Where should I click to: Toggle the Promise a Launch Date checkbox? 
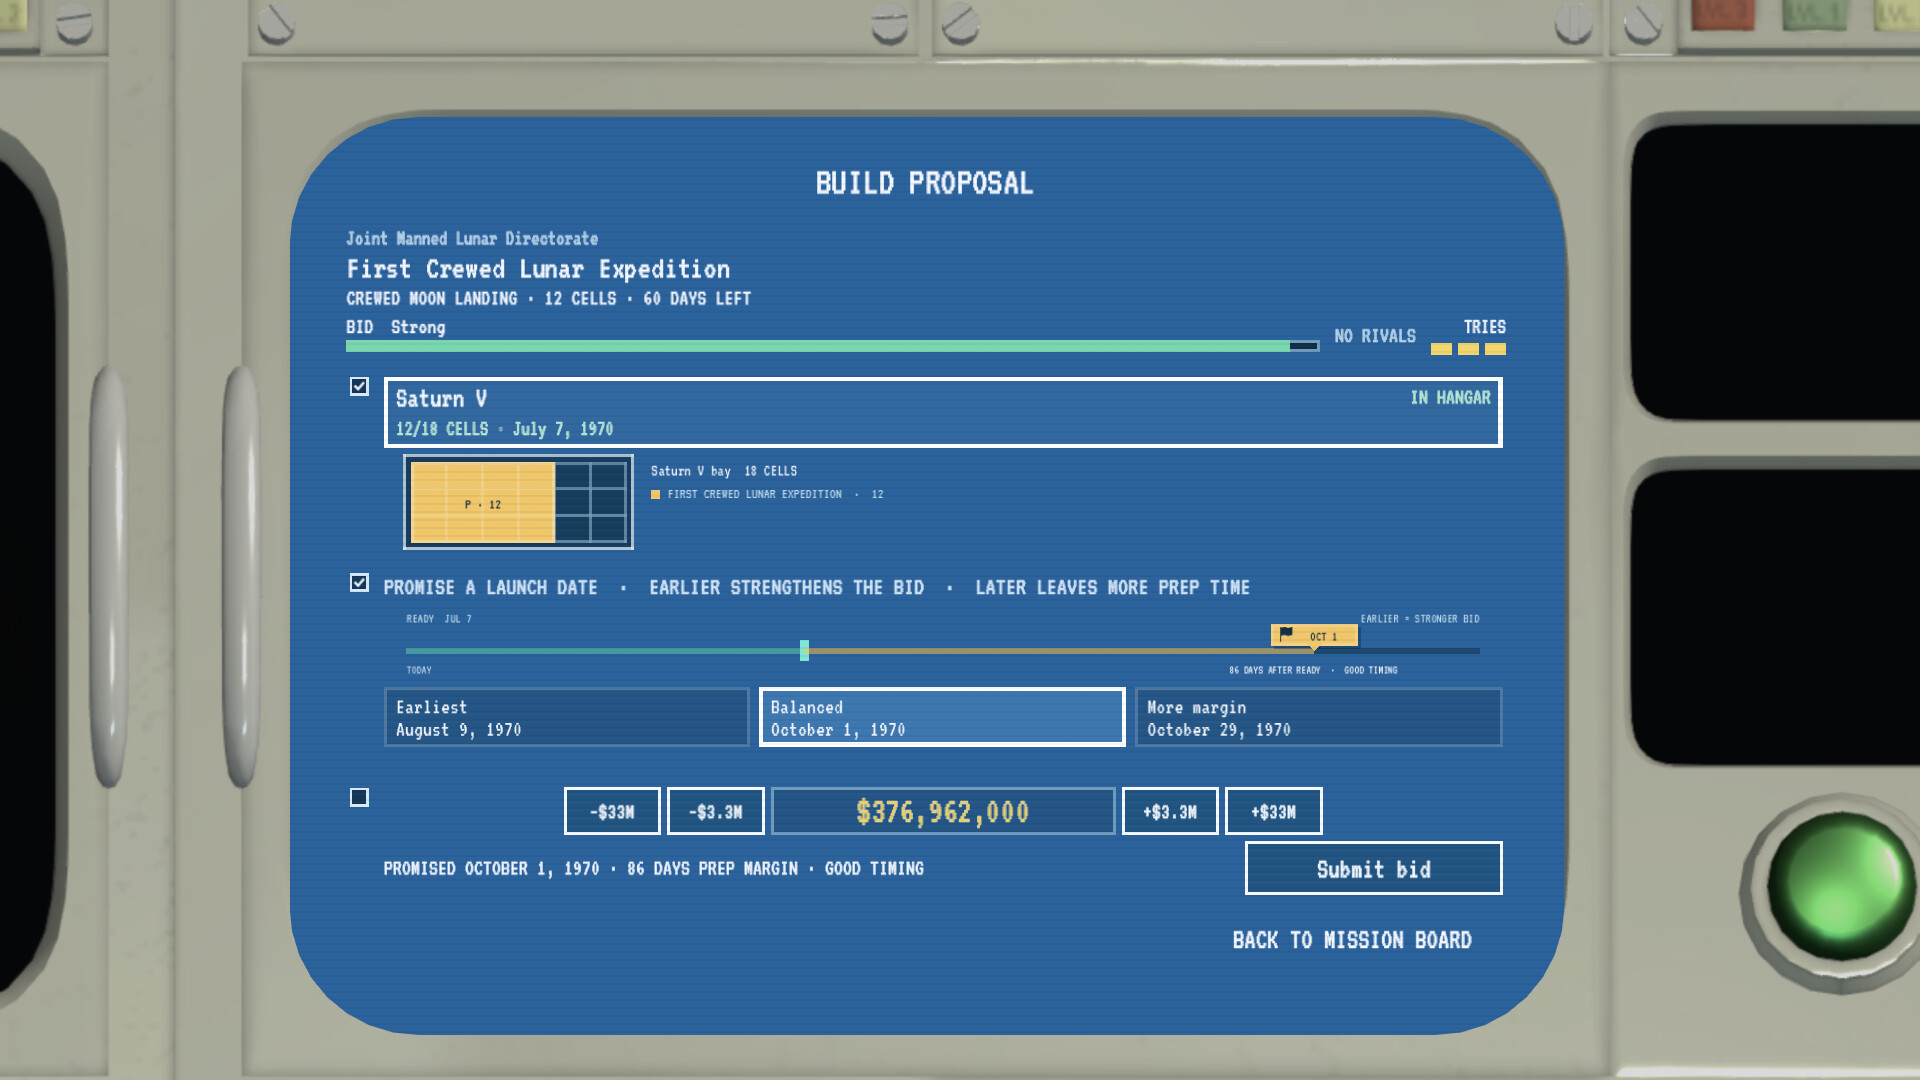pyautogui.click(x=359, y=582)
